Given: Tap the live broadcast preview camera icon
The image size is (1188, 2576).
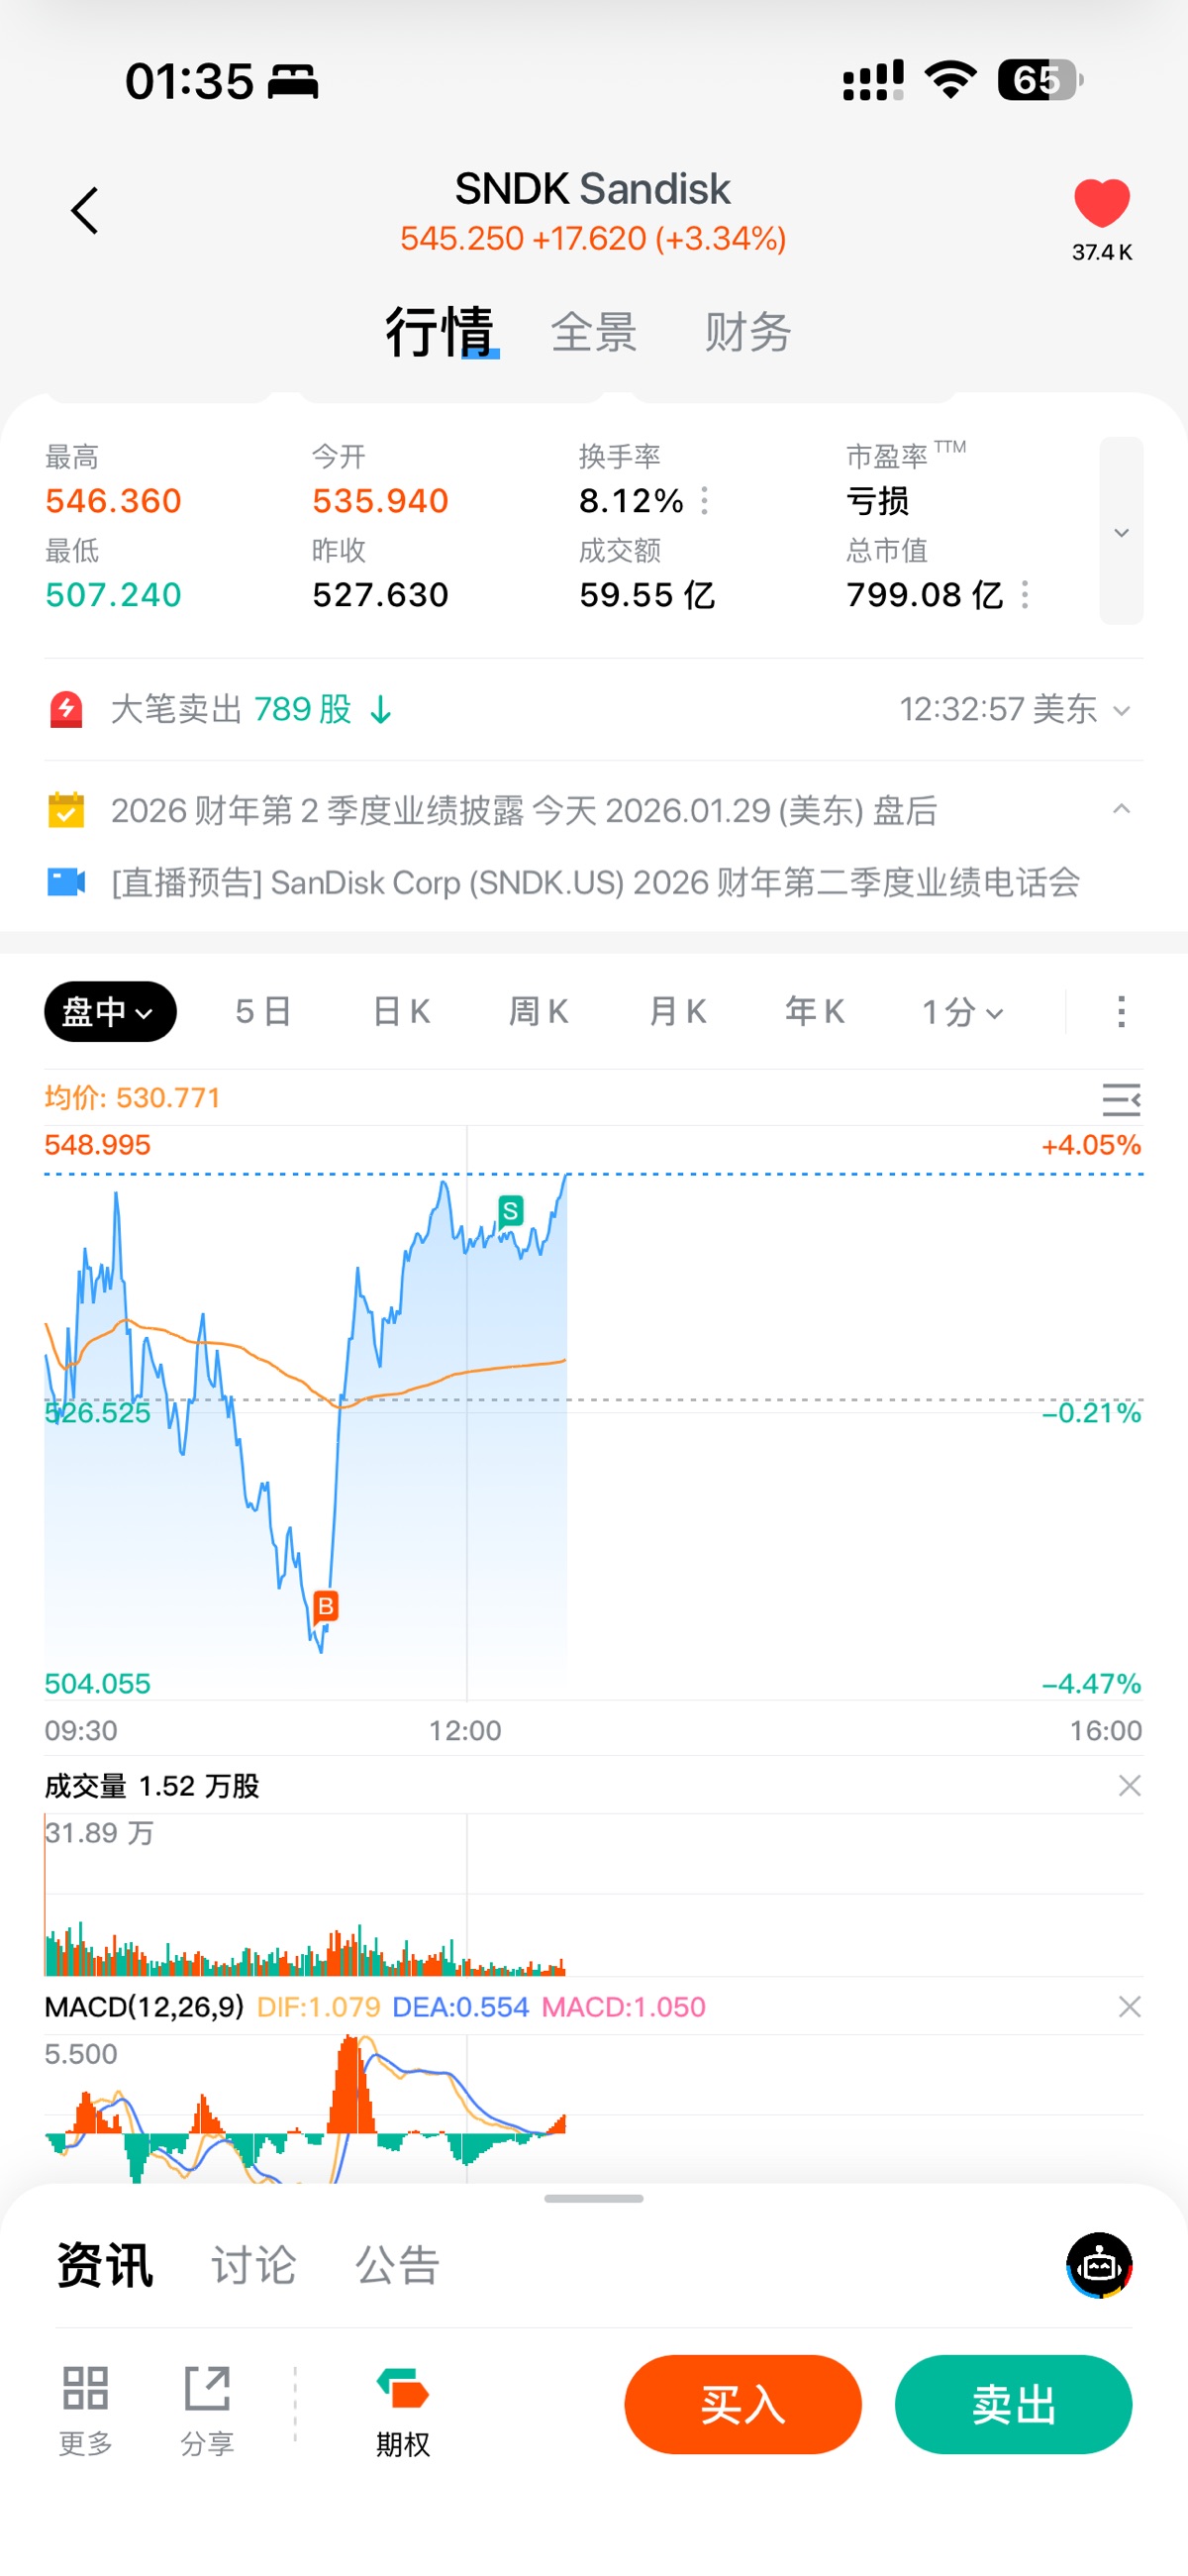Looking at the screenshot, I should (x=67, y=882).
